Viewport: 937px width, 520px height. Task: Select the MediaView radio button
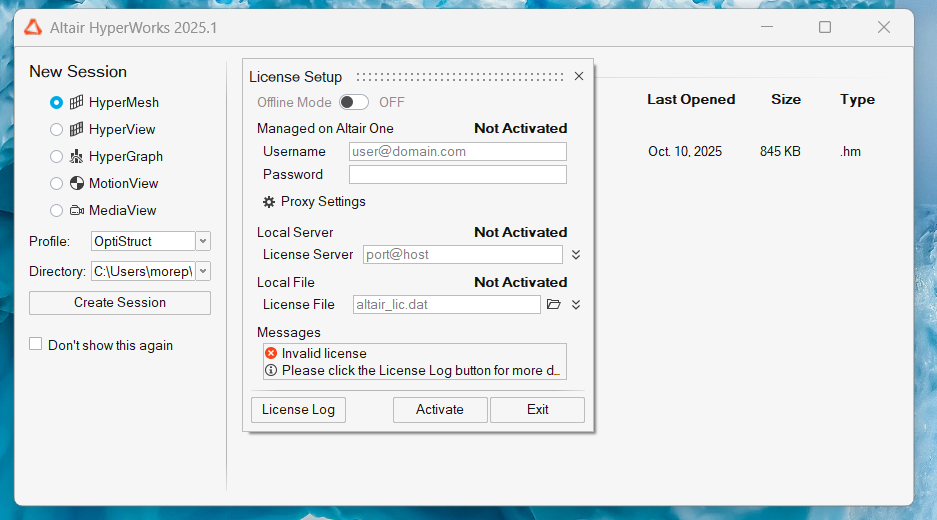[x=56, y=210]
